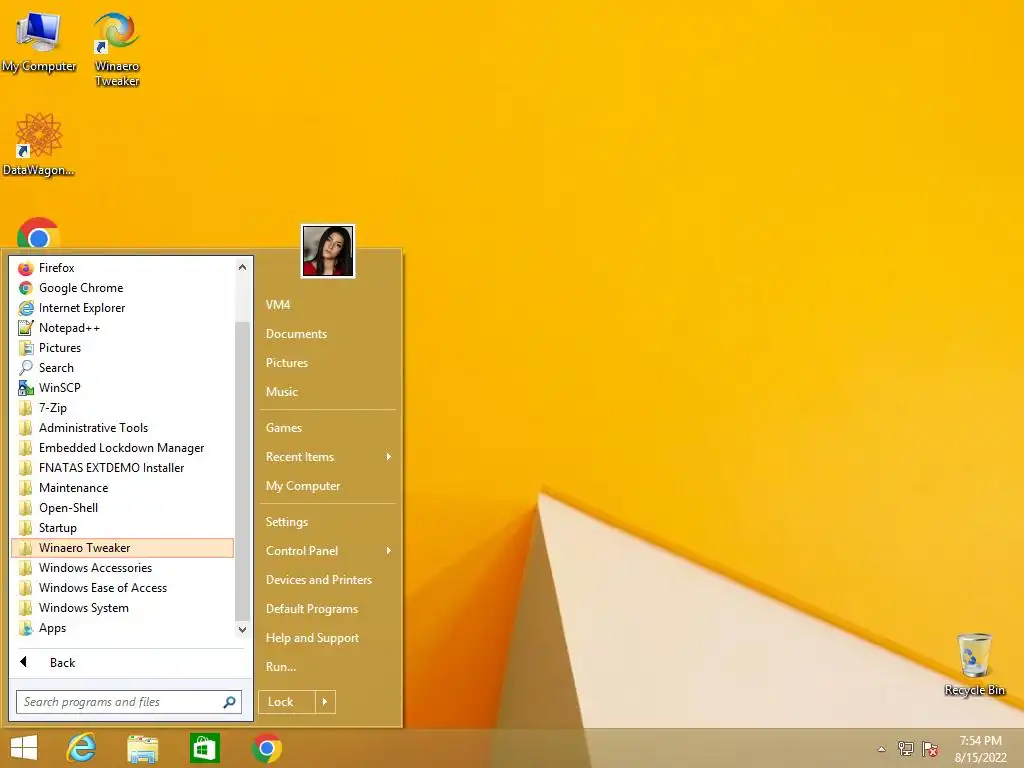Select the My Computer desktop icon
Image resolution: width=1024 pixels, height=768 pixels.
point(39,41)
